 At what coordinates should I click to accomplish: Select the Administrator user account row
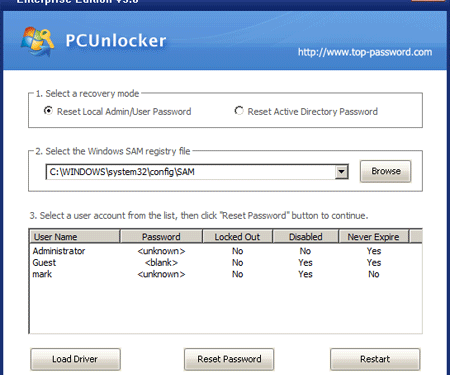click(x=225, y=251)
